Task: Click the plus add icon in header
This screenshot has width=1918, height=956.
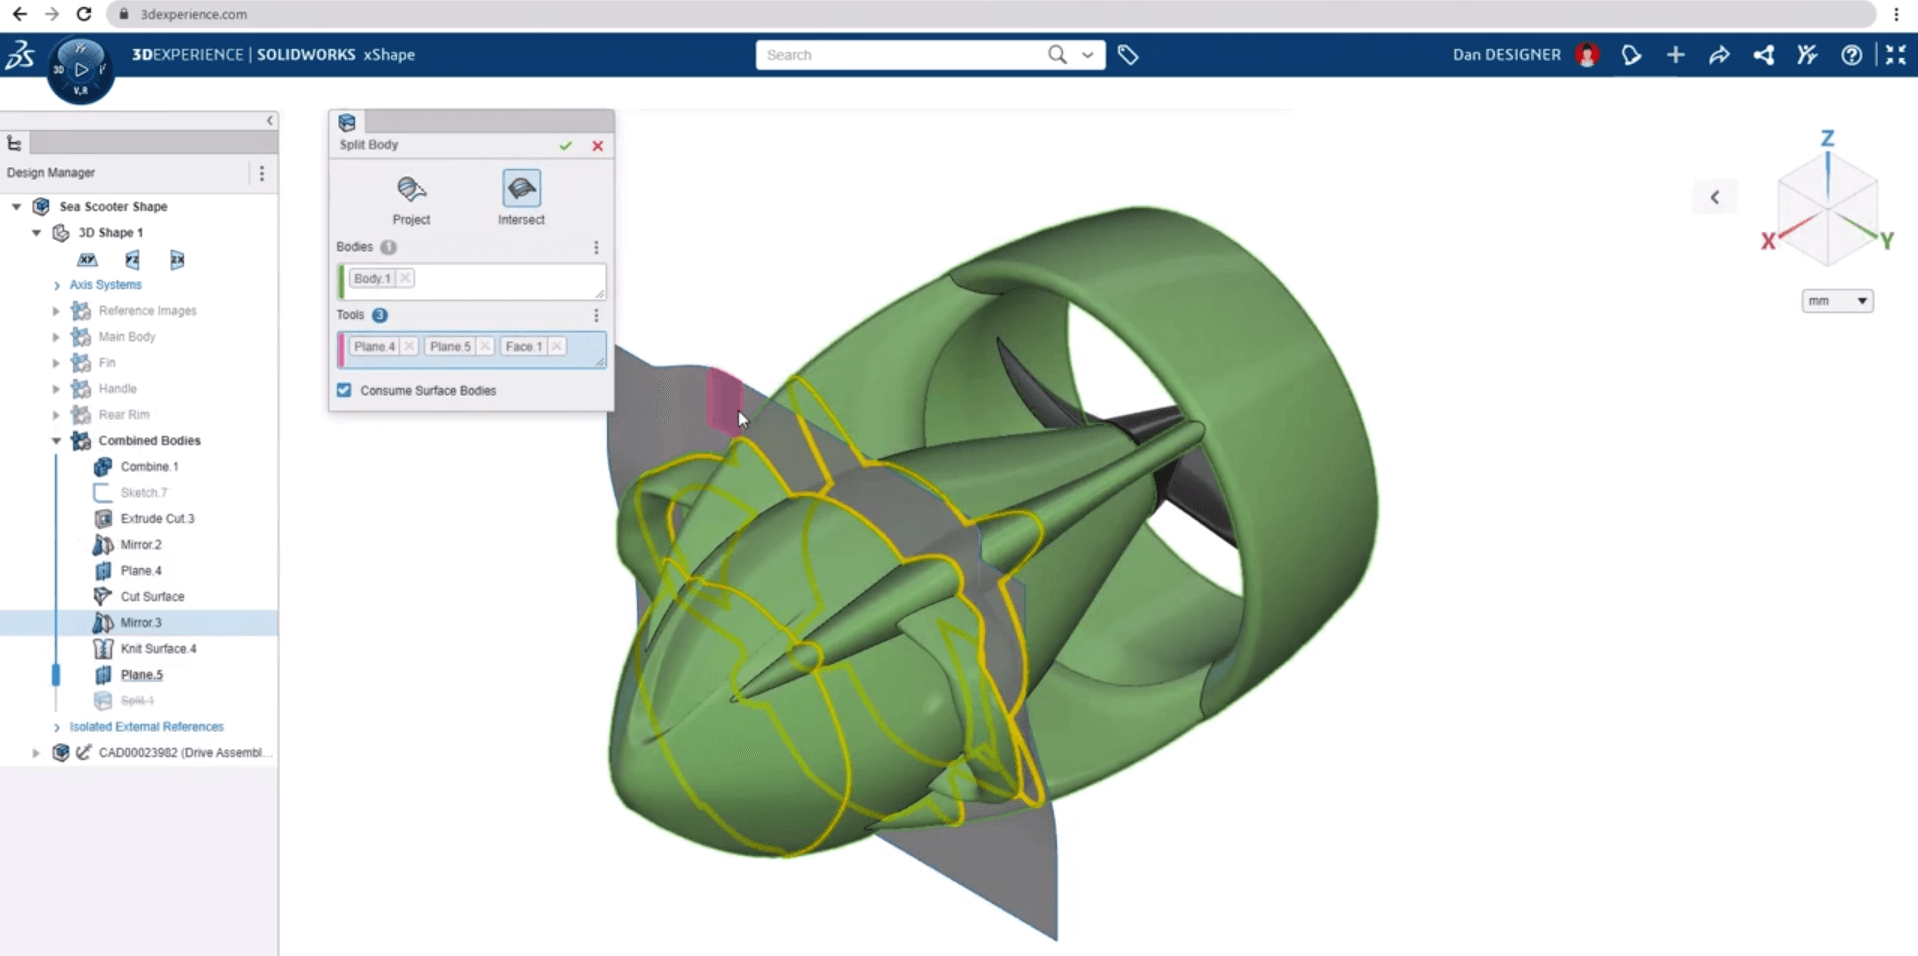Action: coord(1675,55)
